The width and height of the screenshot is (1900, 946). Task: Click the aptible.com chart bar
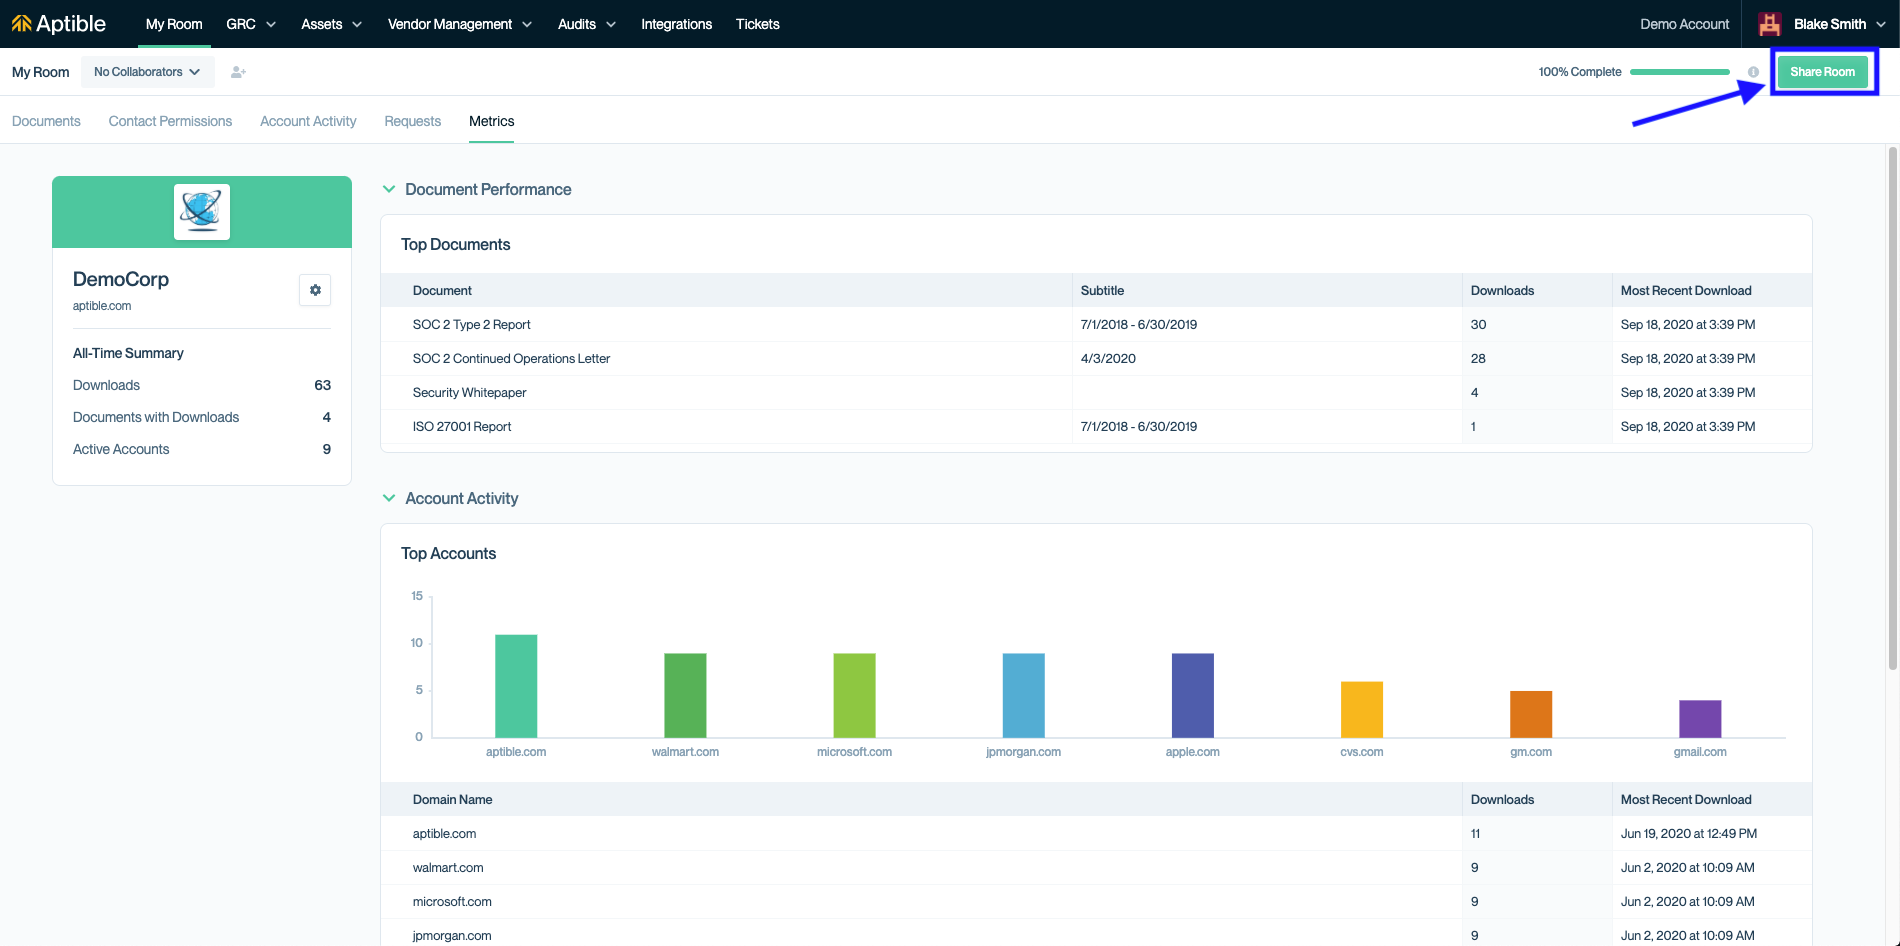coord(516,686)
